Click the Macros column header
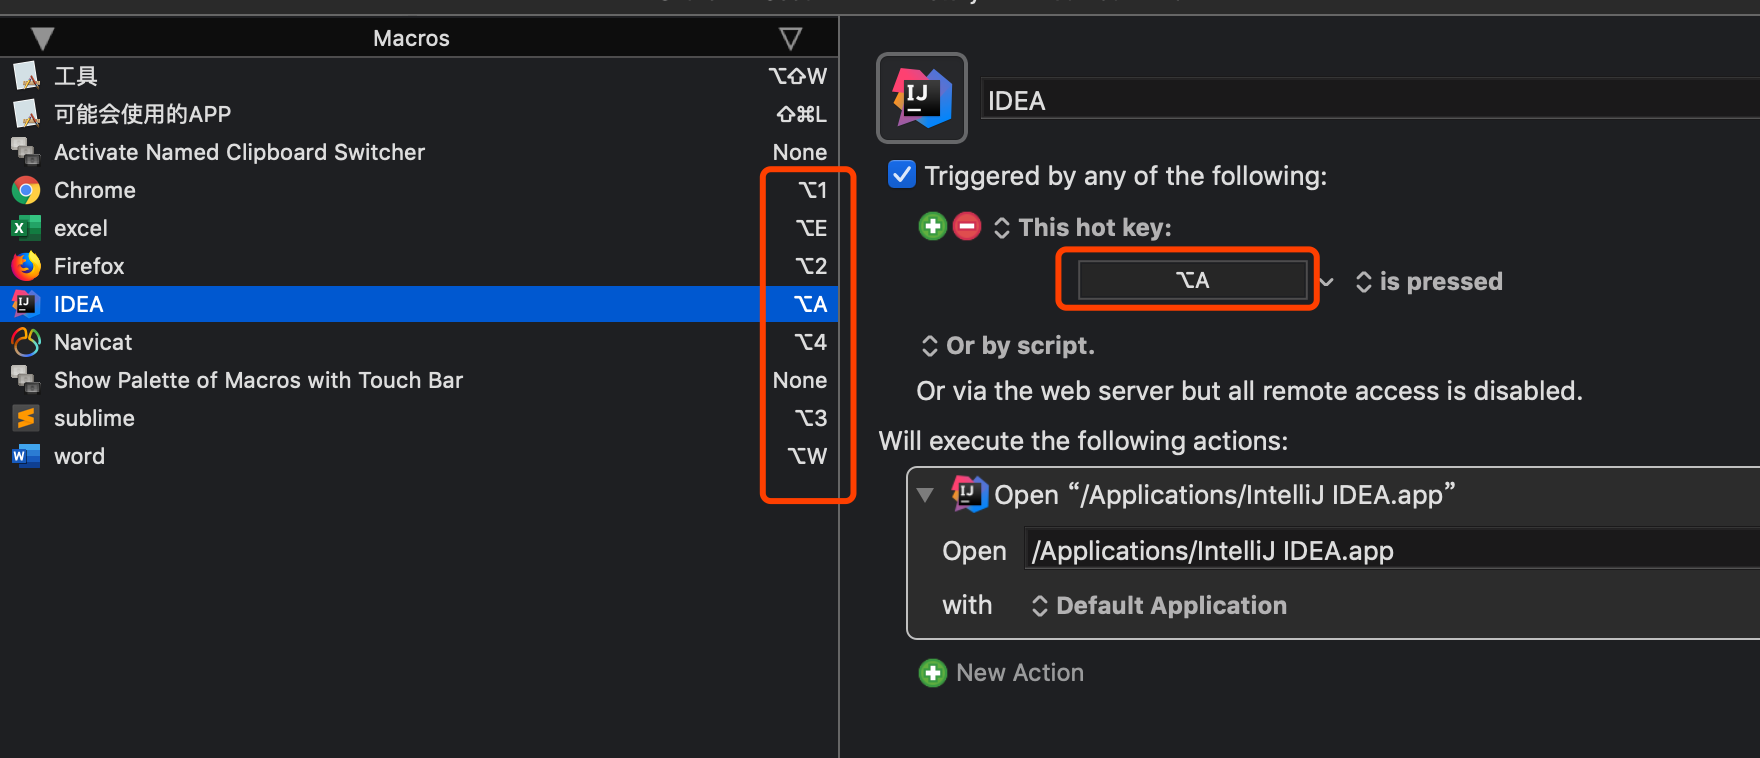The image size is (1760, 758). pos(411,39)
